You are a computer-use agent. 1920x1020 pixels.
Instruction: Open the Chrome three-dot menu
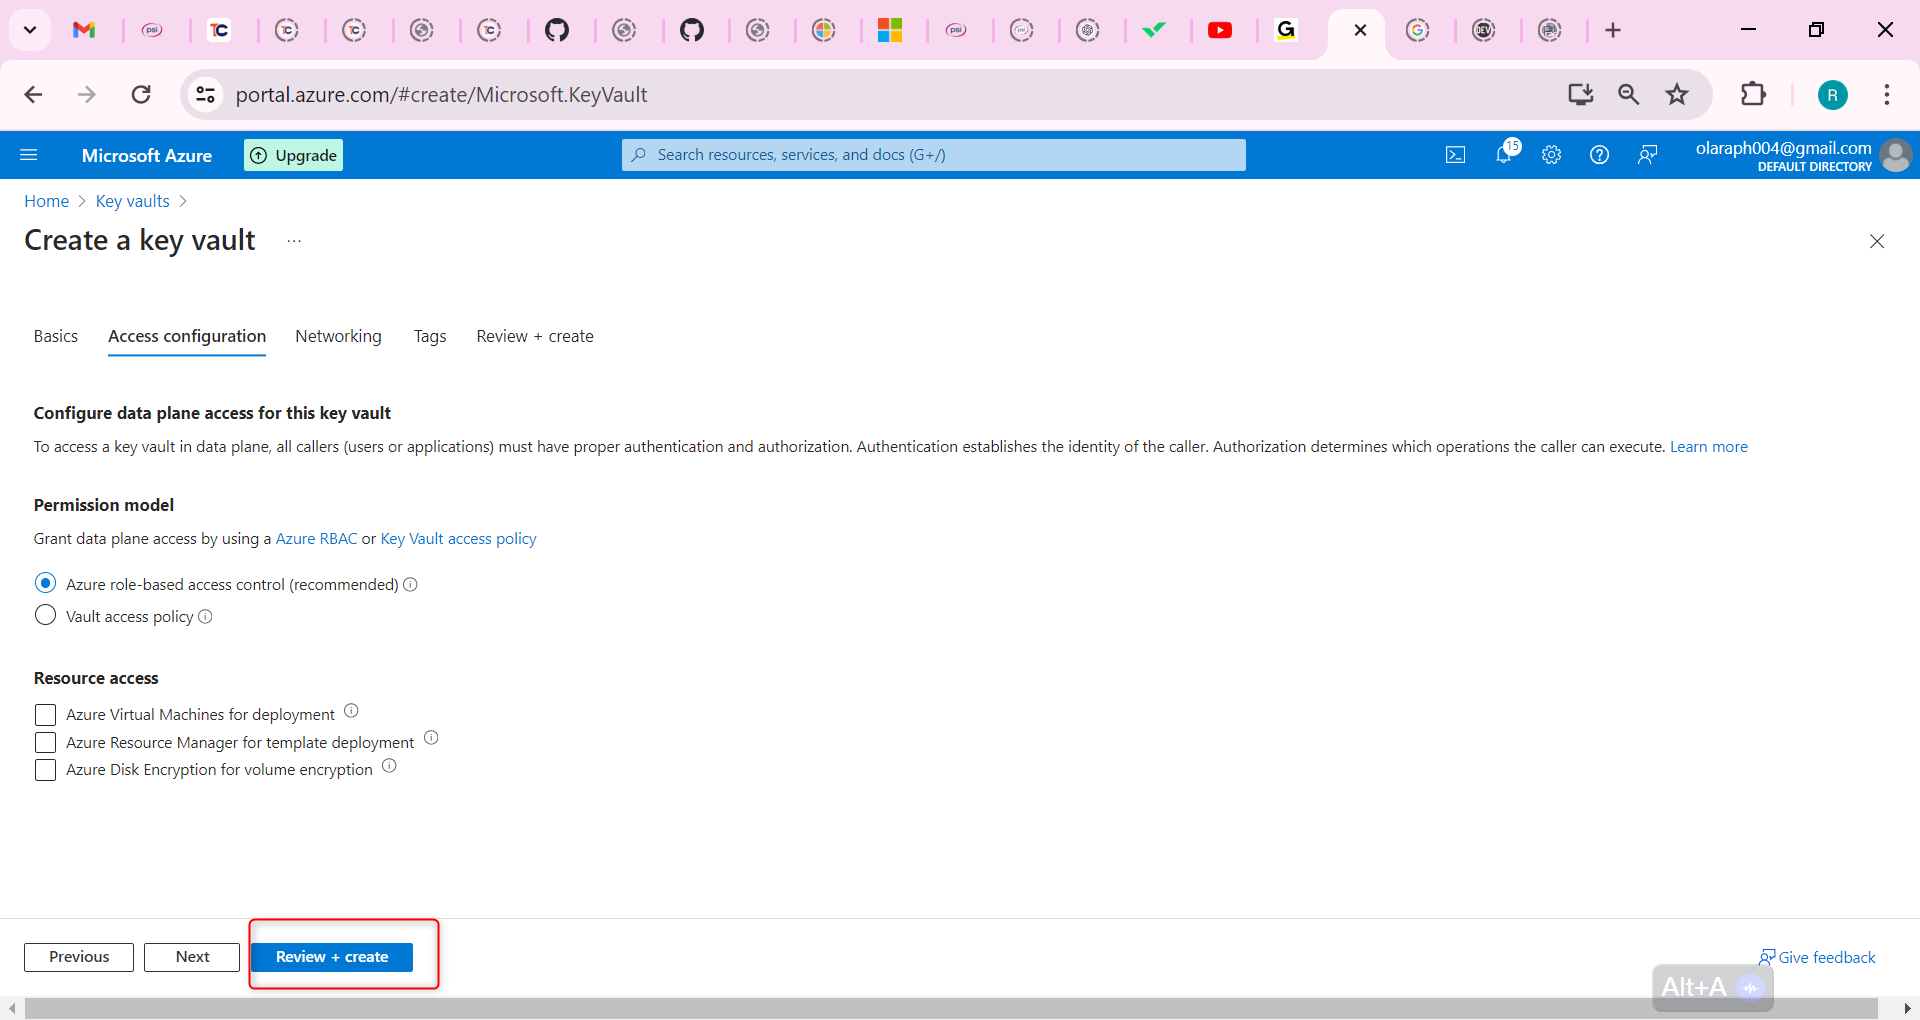tap(1887, 95)
